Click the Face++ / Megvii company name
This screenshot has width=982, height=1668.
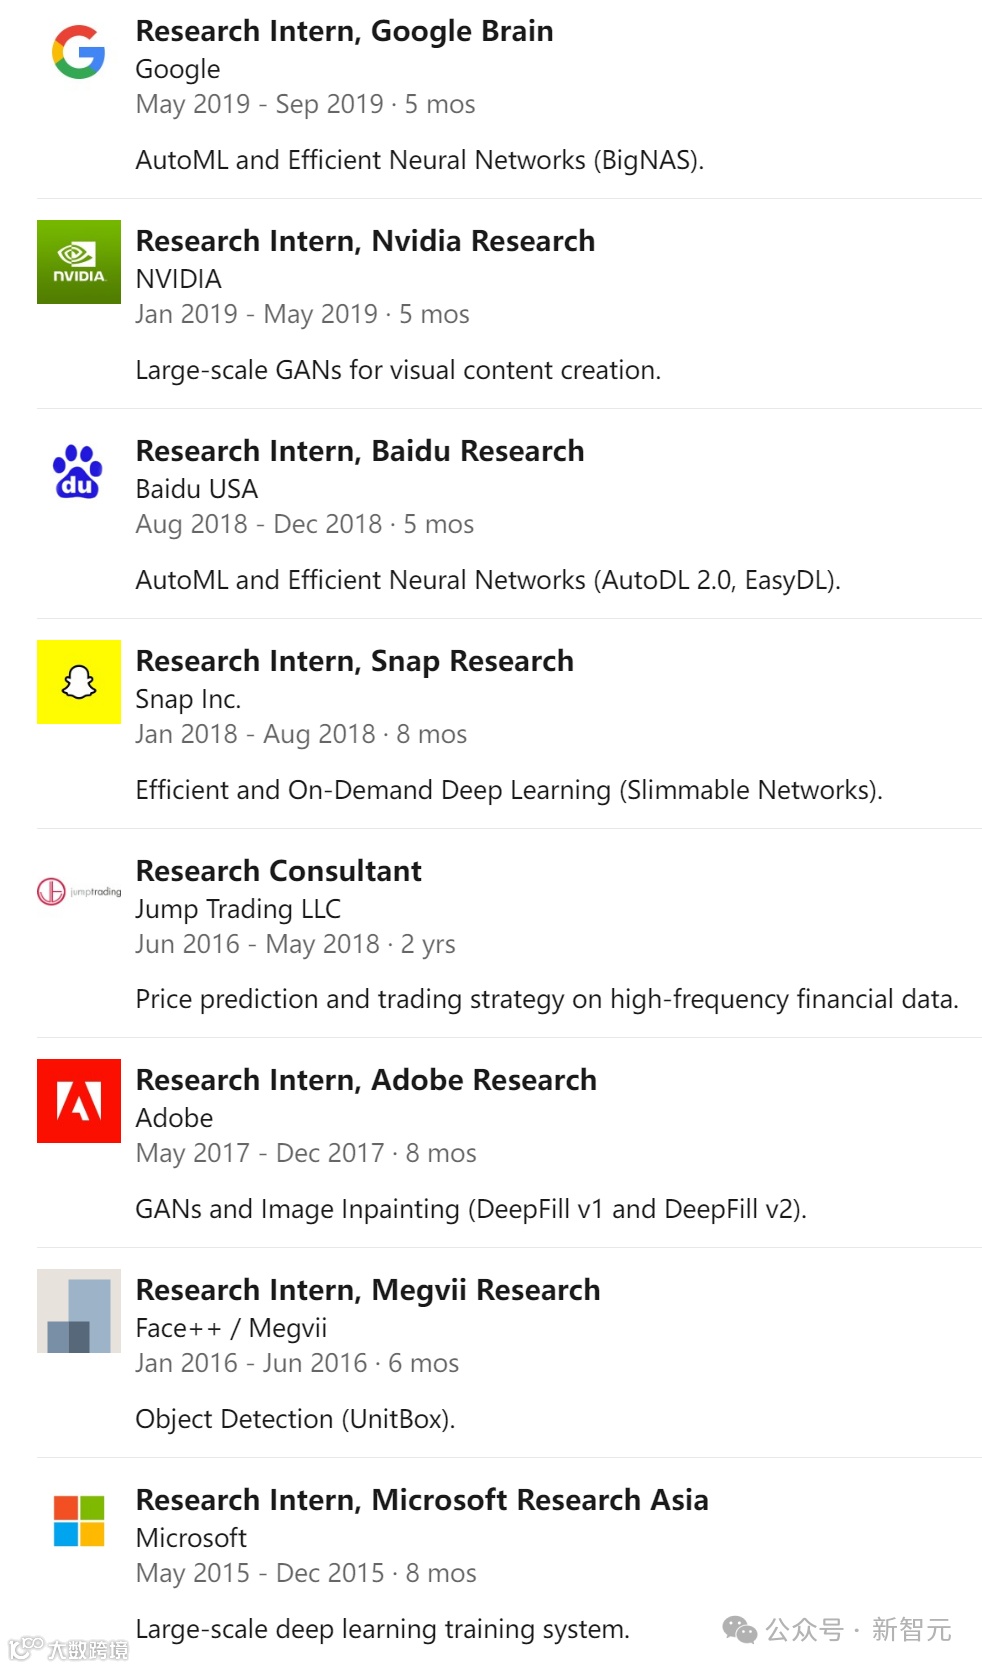[231, 1328]
